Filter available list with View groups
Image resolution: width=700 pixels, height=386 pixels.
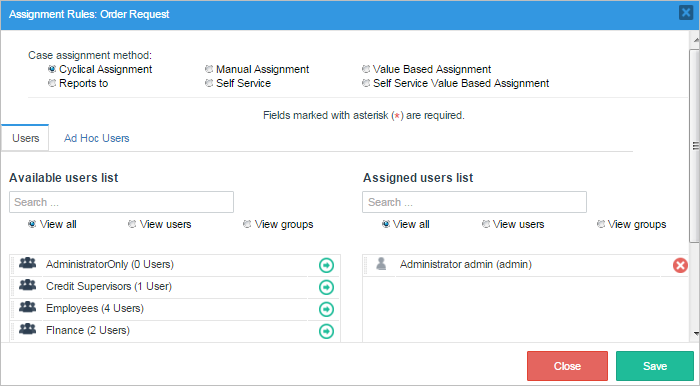pyautogui.click(x=247, y=224)
